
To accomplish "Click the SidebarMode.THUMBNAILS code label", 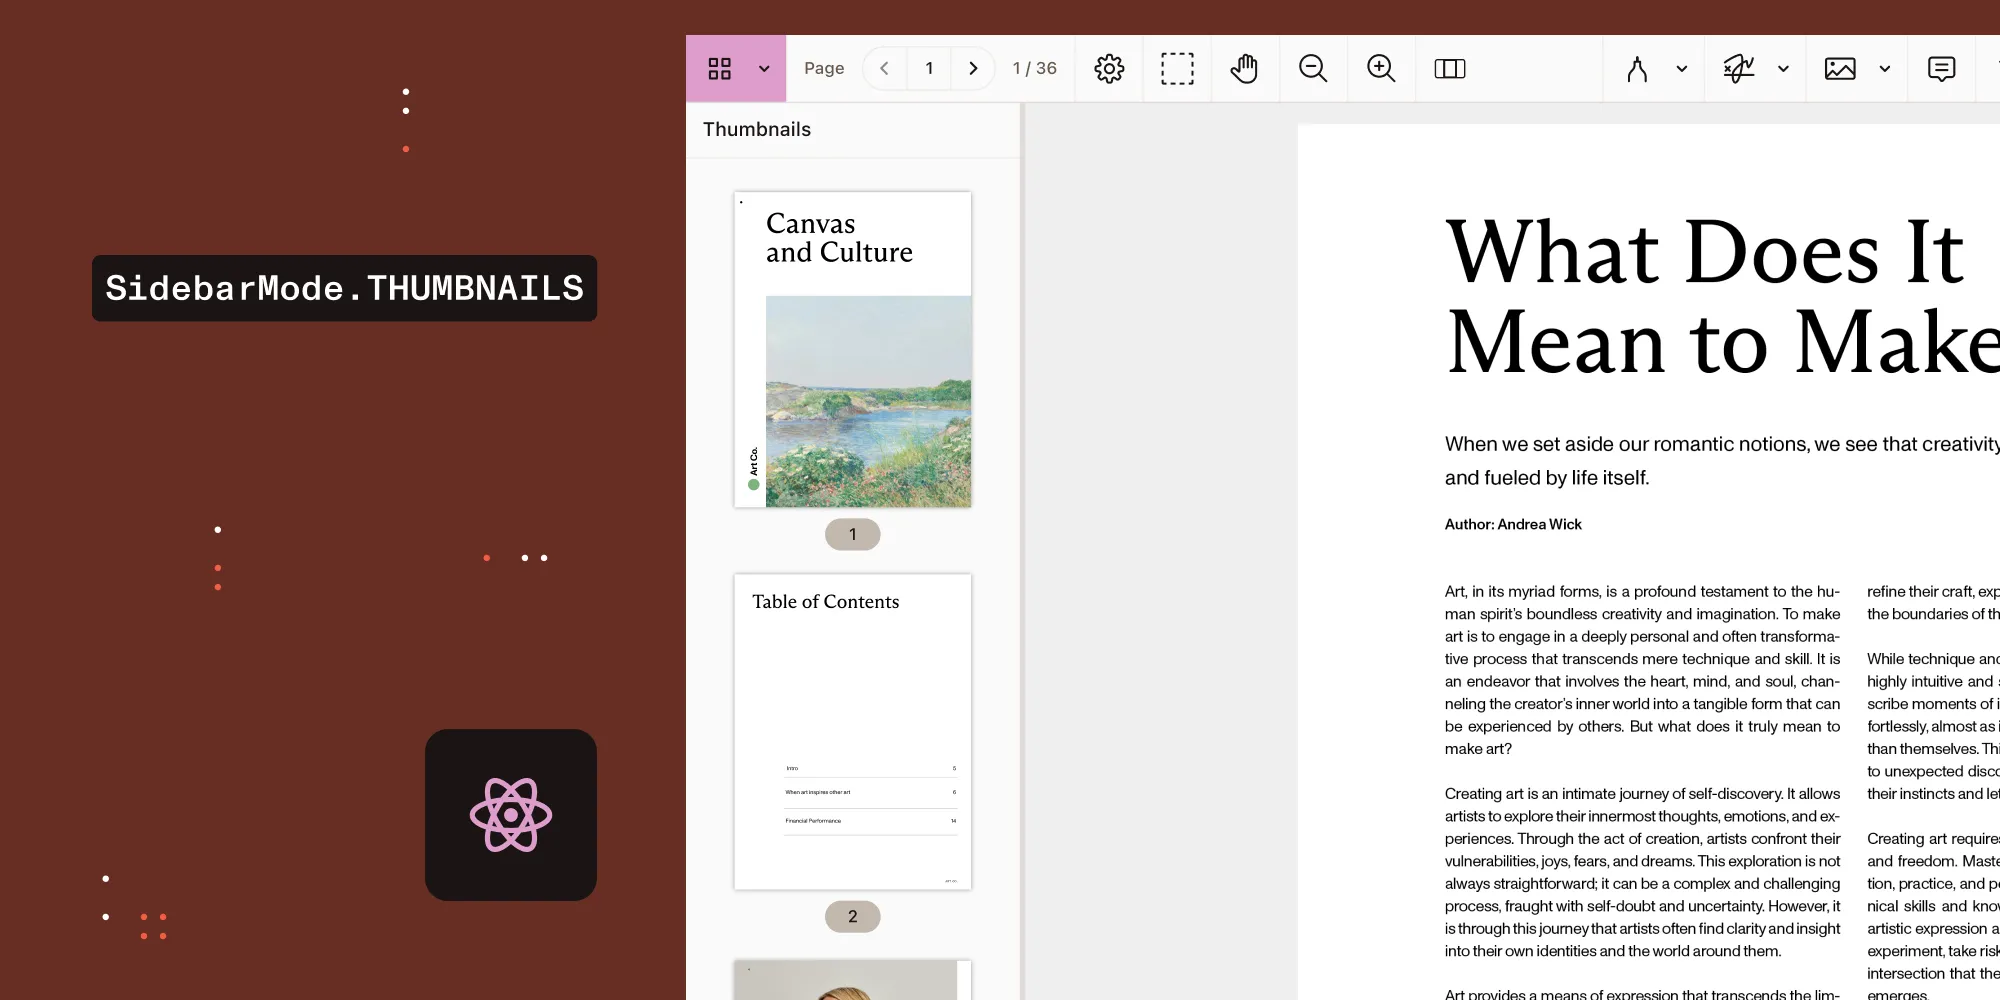I will click(344, 288).
